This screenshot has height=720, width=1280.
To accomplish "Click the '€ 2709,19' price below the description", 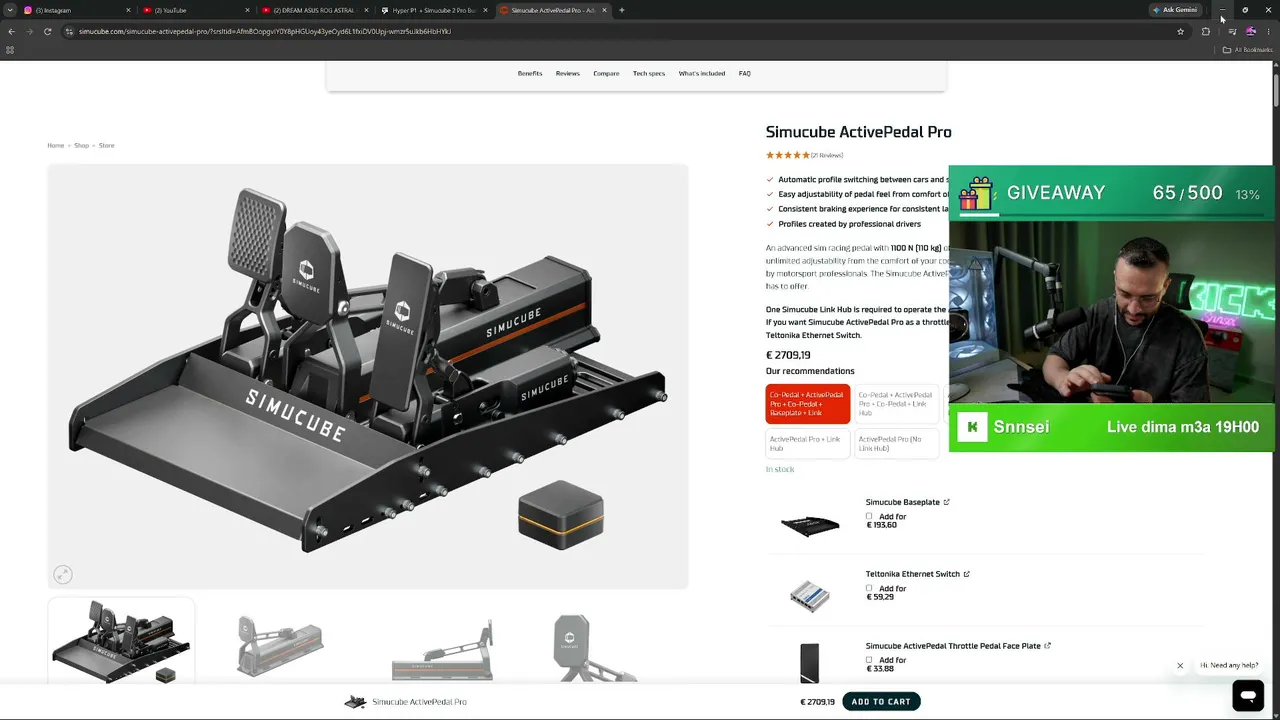I will click(x=788, y=355).
